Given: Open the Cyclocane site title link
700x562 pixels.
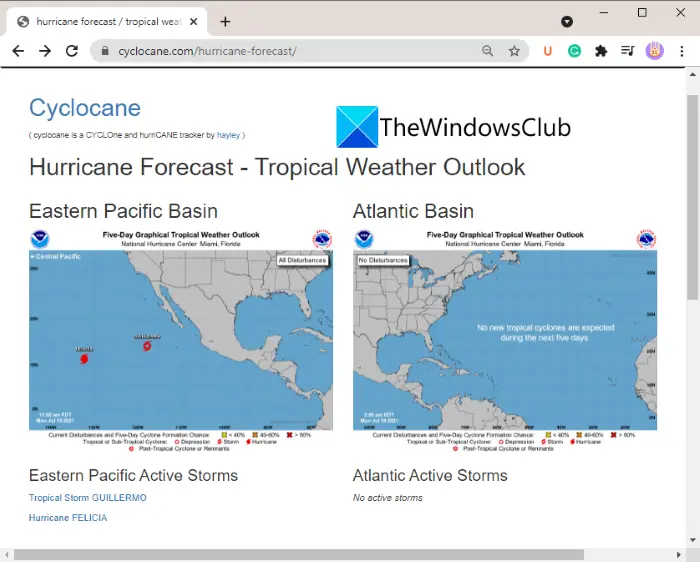Looking at the screenshot, I should [x=85, y=108].
